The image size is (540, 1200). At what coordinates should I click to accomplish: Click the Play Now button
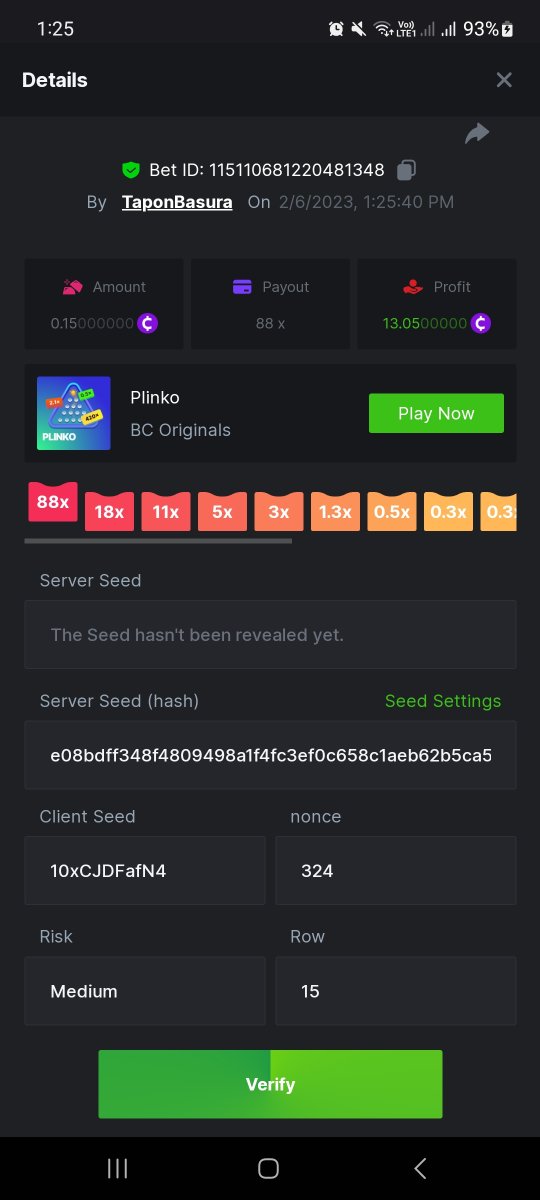(436, 413)
